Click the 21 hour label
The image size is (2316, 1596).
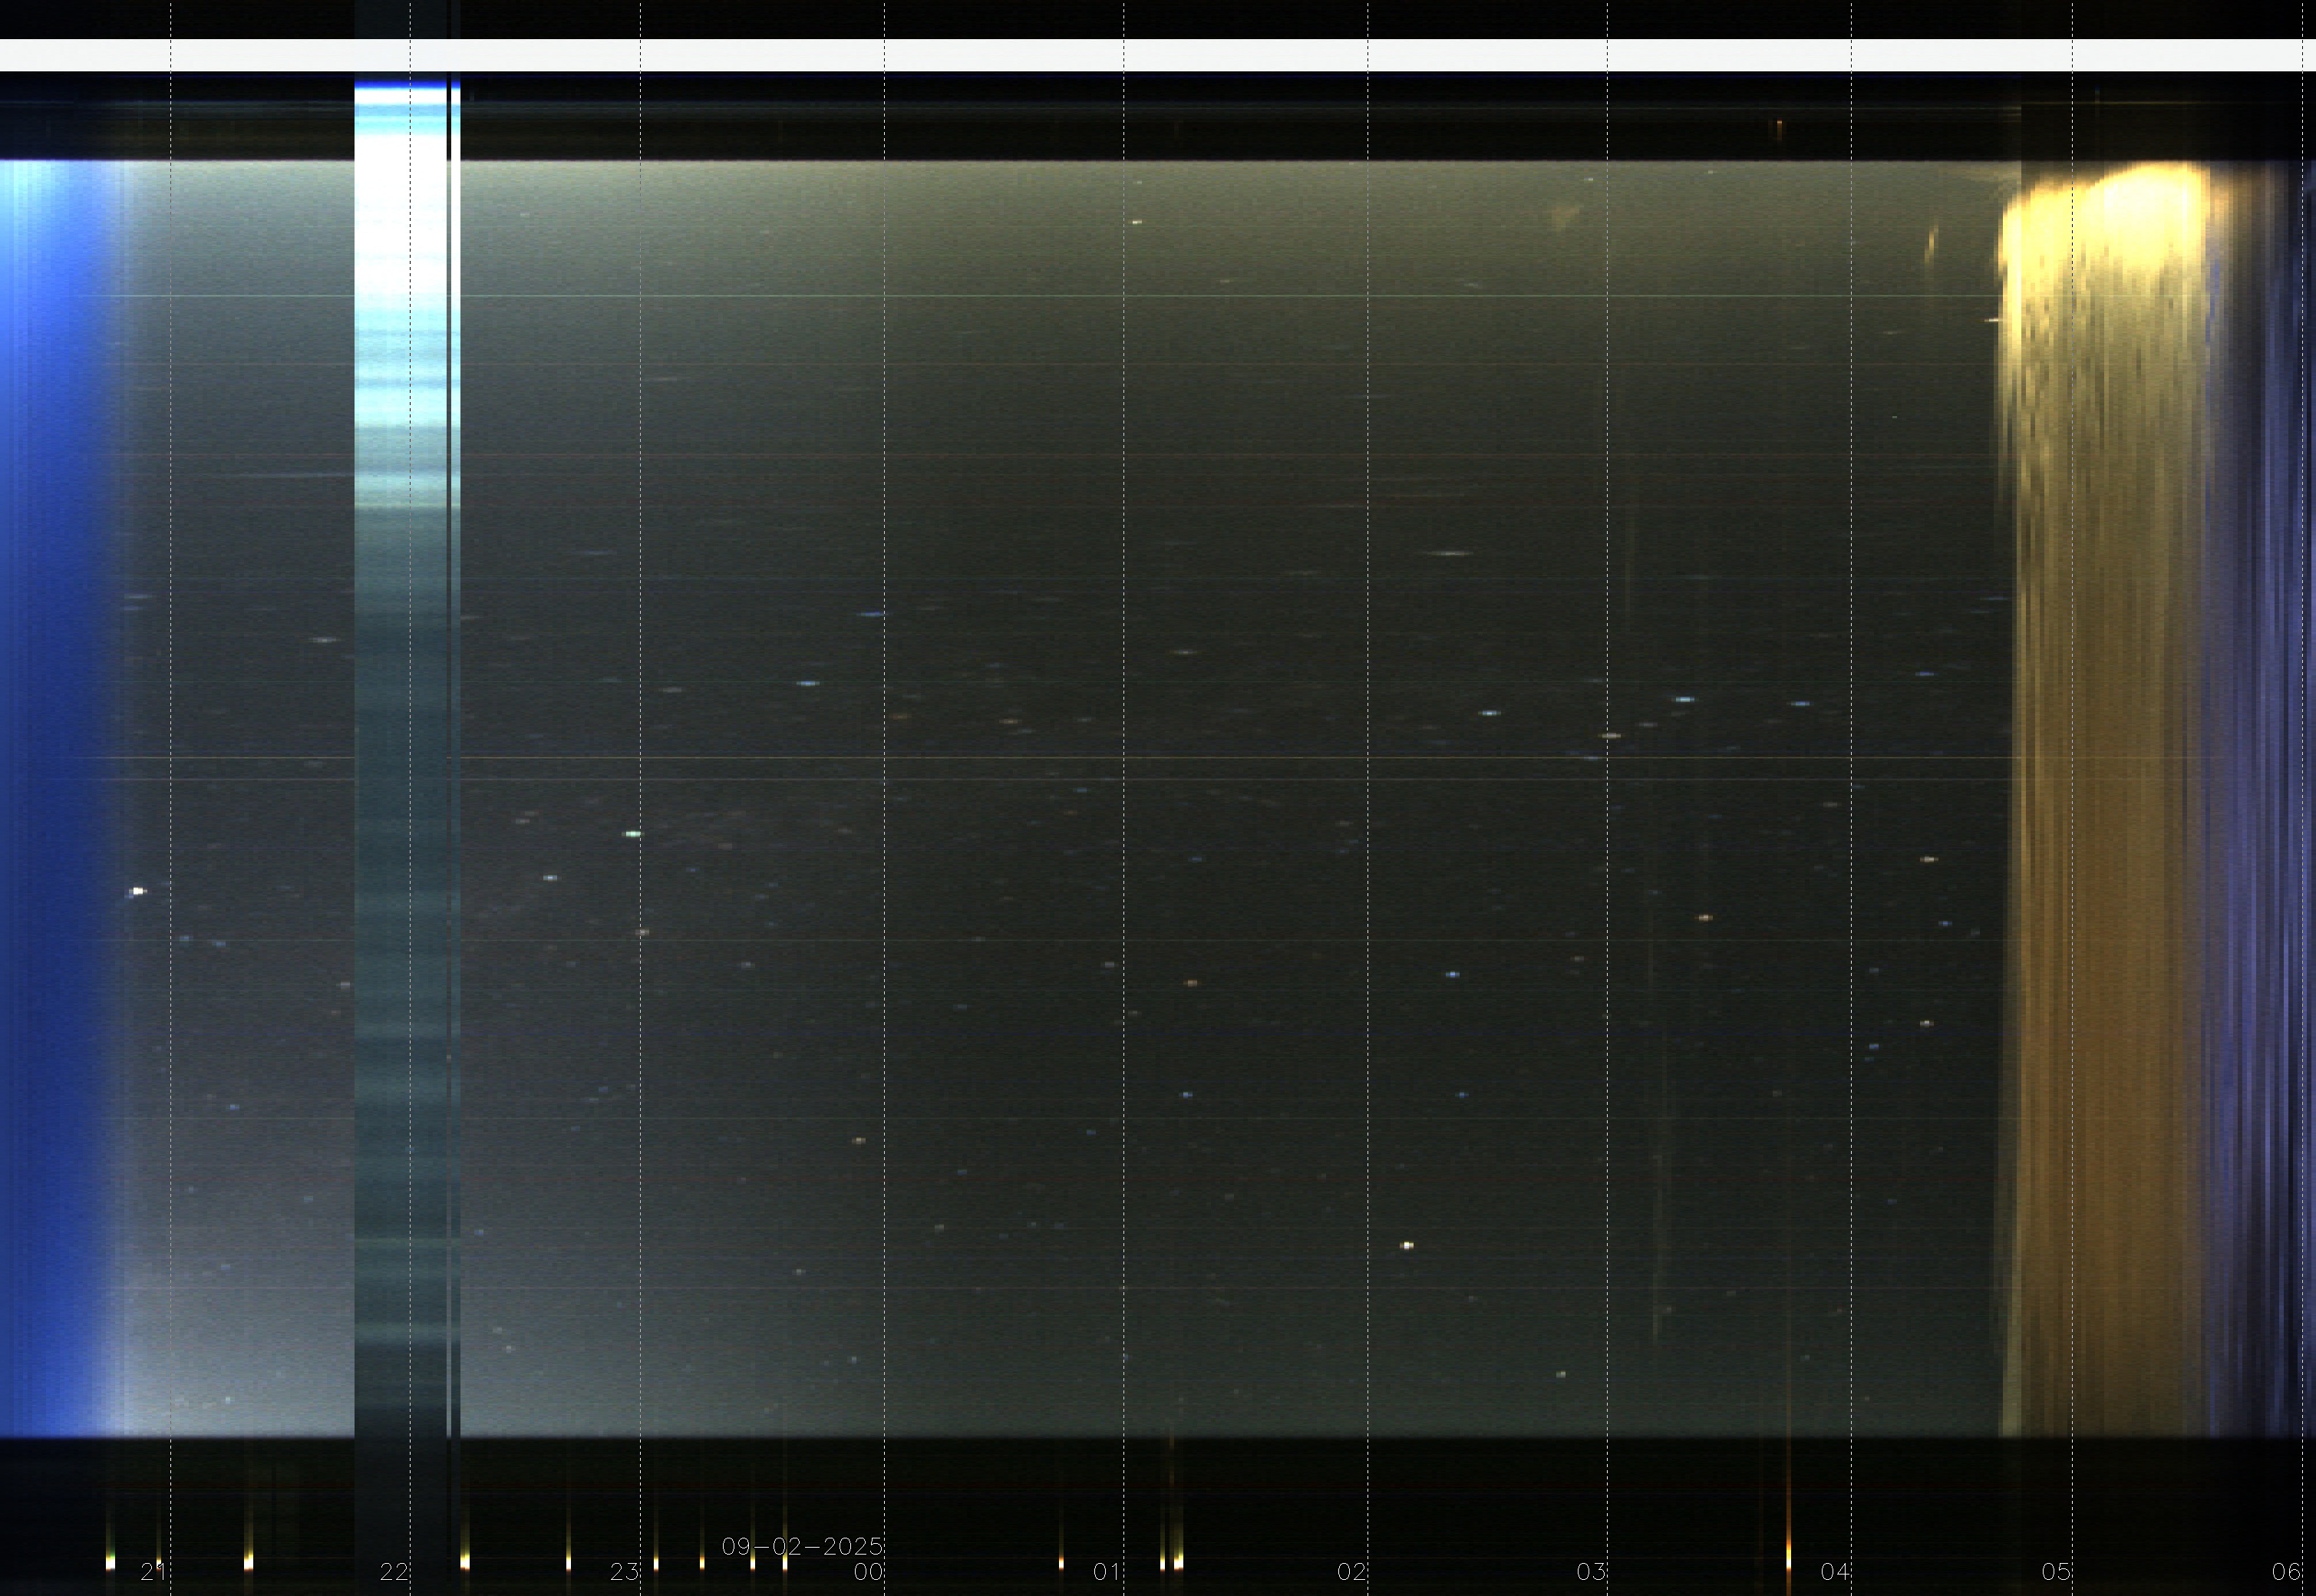click(153, 1571)
